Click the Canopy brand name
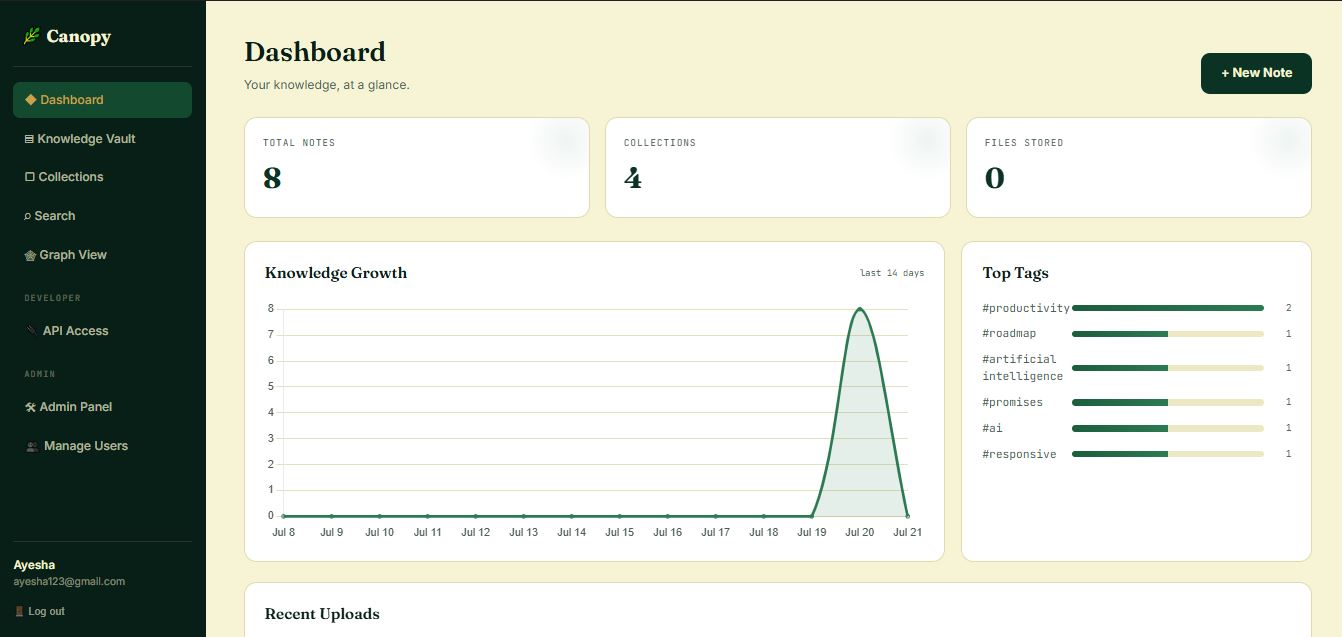This screenshot has width=1342, height=637. (78, 37)
